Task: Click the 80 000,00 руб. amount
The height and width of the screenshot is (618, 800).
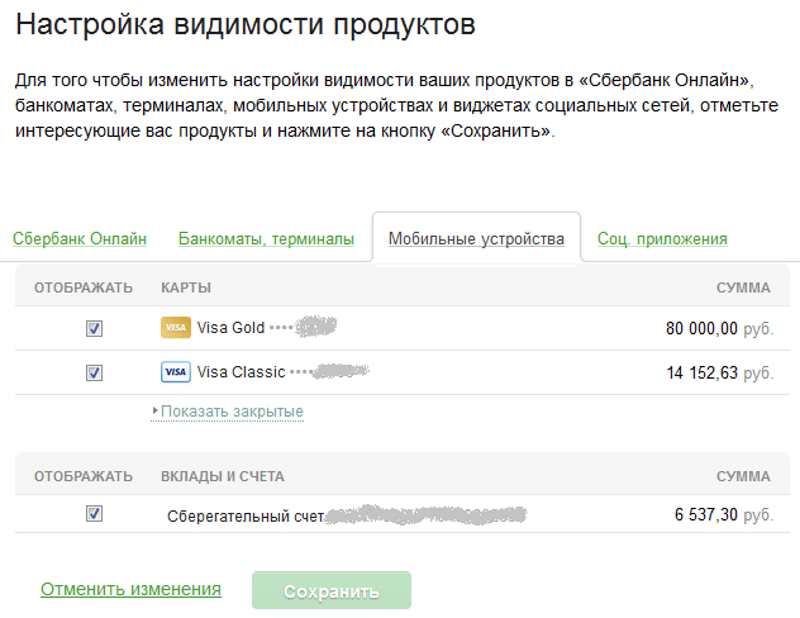Action: click(x=719, y=329)
